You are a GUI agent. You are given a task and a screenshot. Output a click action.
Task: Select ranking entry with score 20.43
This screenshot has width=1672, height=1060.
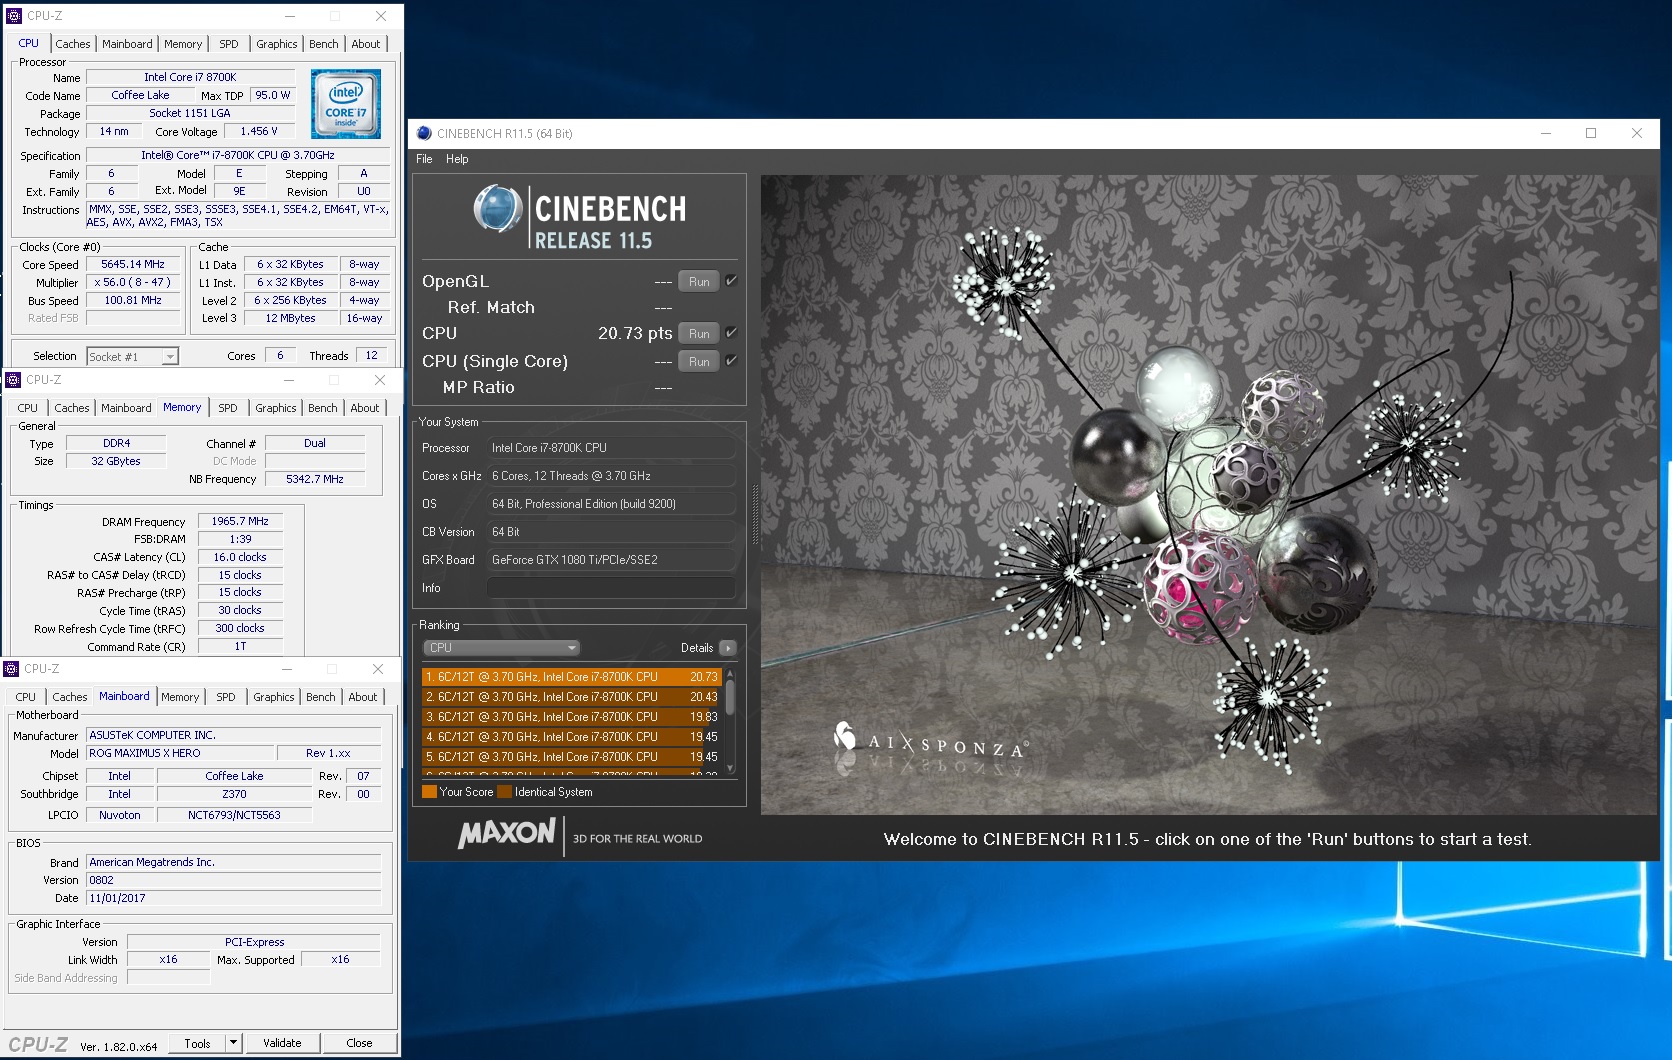click(572, 697)
